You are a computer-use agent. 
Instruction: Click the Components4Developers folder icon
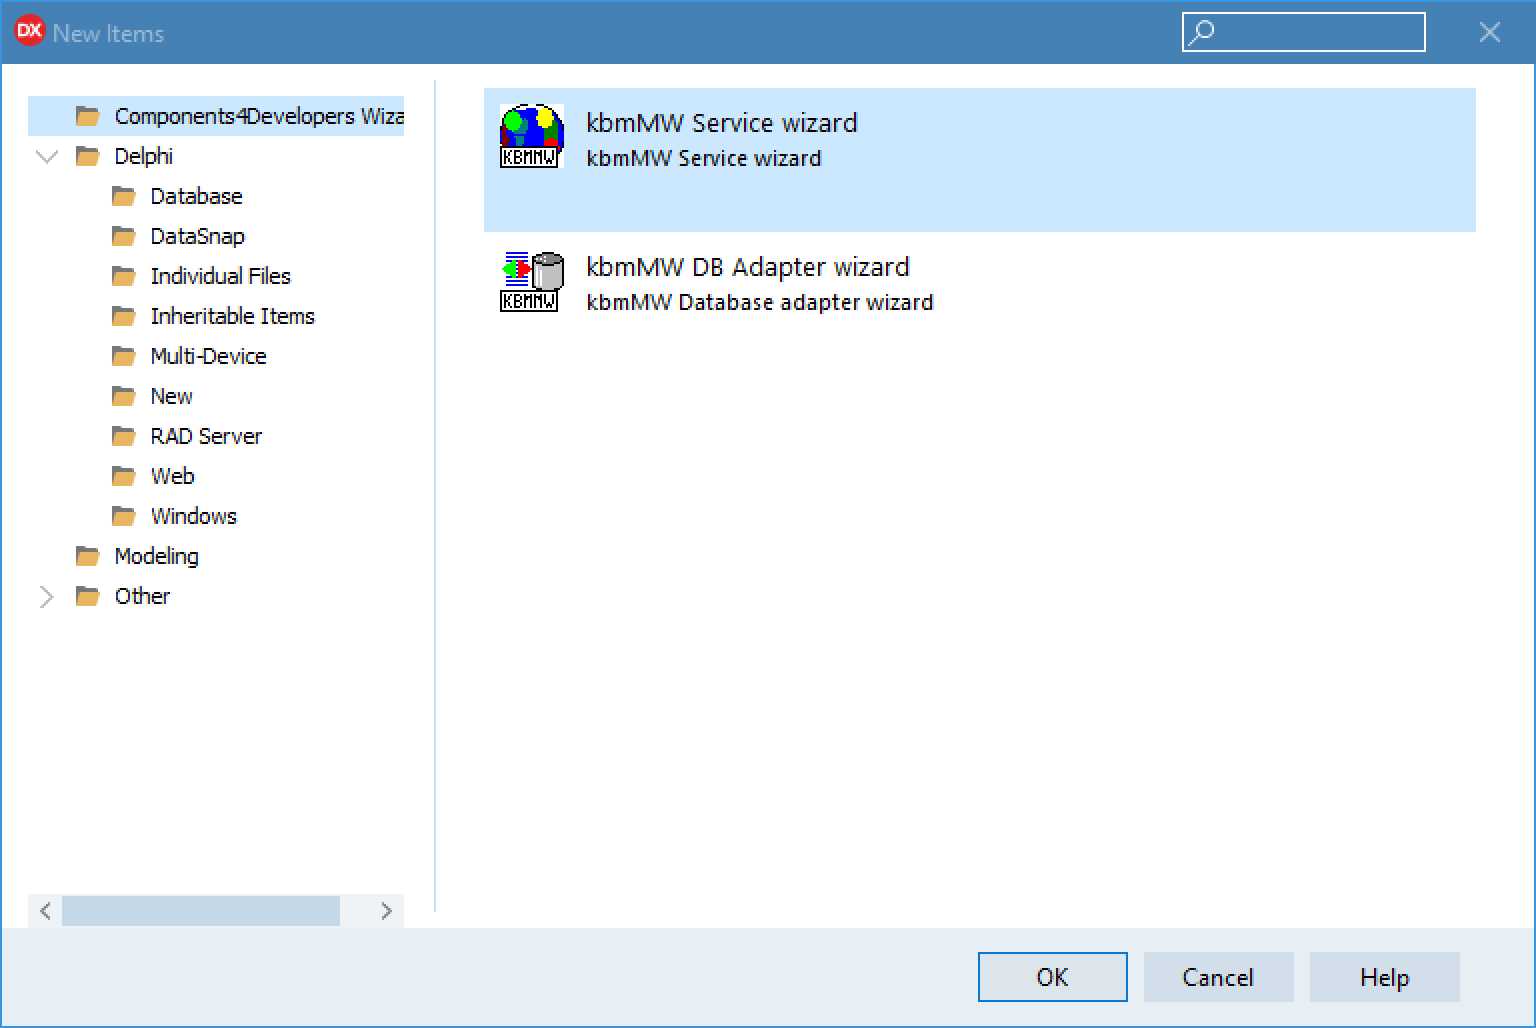tap(88, 116)
